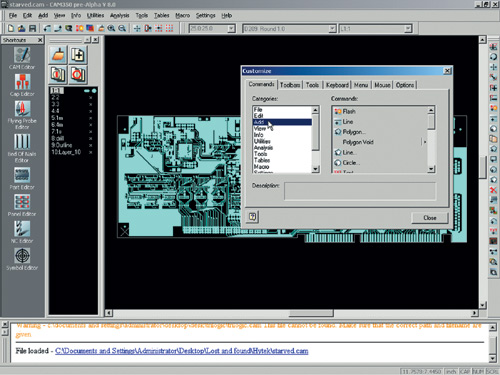Click the New file toolbar icon
Viewport: 500px width, 375px height.
pyautogui.click(x=11, y=28)
